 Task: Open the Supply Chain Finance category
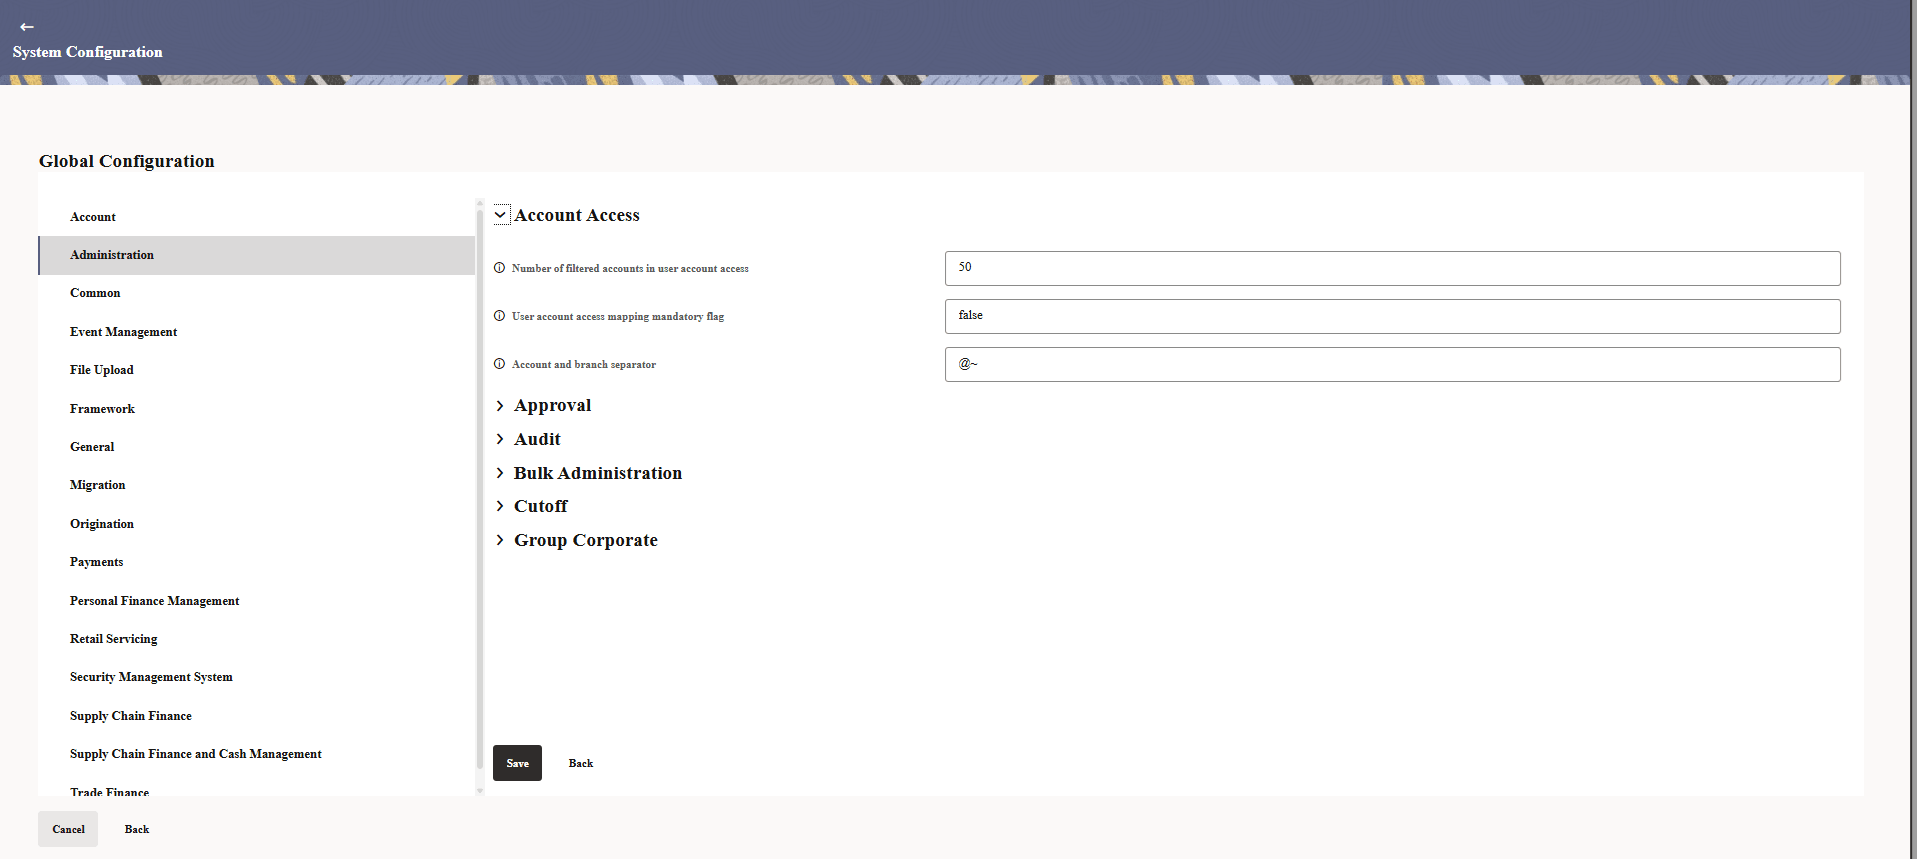click(x=256, y=716)
